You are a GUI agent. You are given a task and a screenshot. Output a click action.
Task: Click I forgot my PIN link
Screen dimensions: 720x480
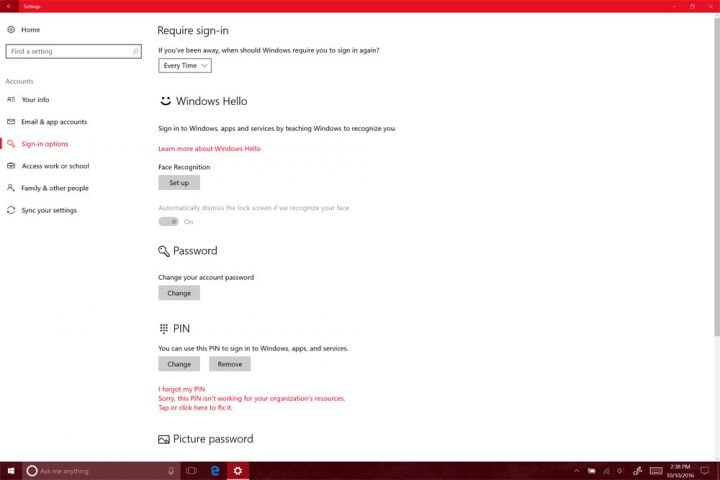pyautogui.click(x=182, y=389)
